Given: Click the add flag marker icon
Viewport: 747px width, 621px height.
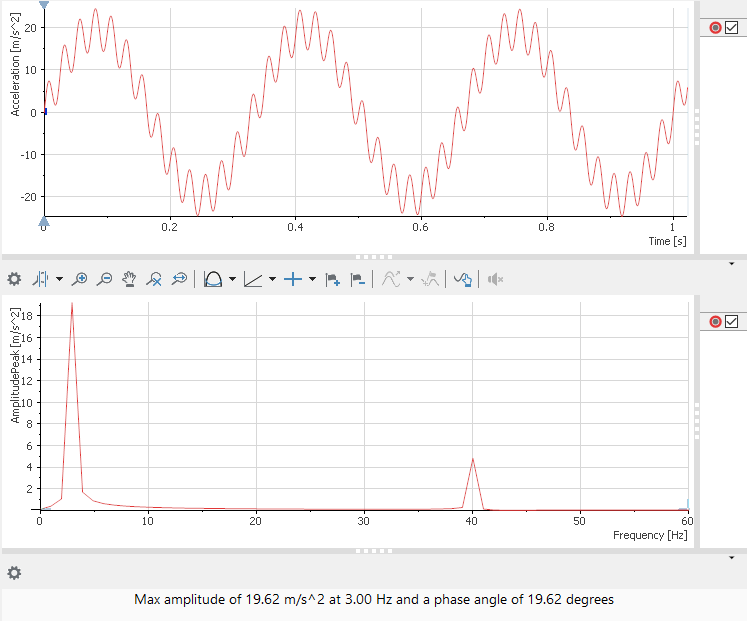Looking at the screenshot, I should click(x=333, y=279).
